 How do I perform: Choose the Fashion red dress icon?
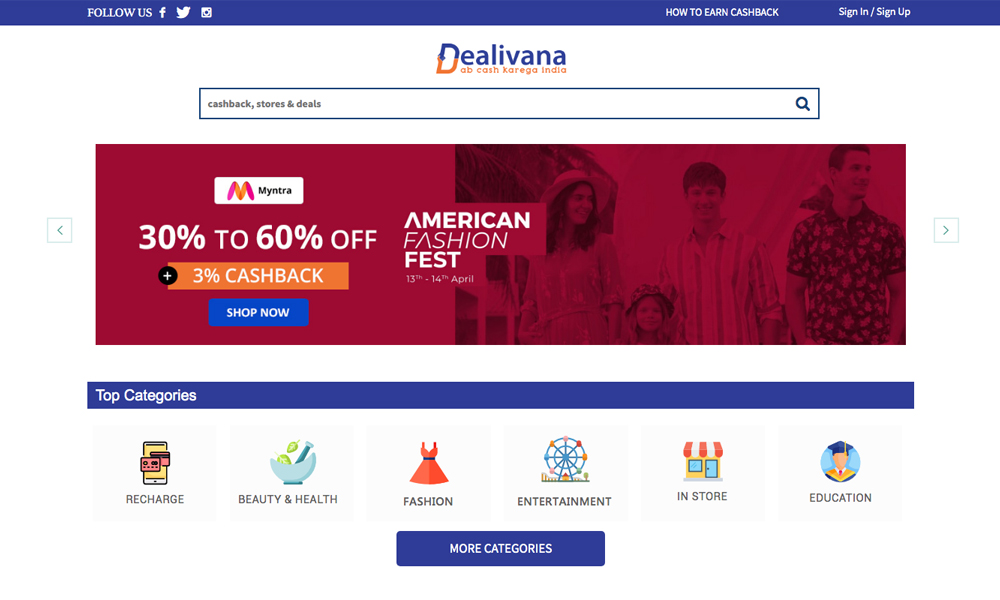point(429,464)
